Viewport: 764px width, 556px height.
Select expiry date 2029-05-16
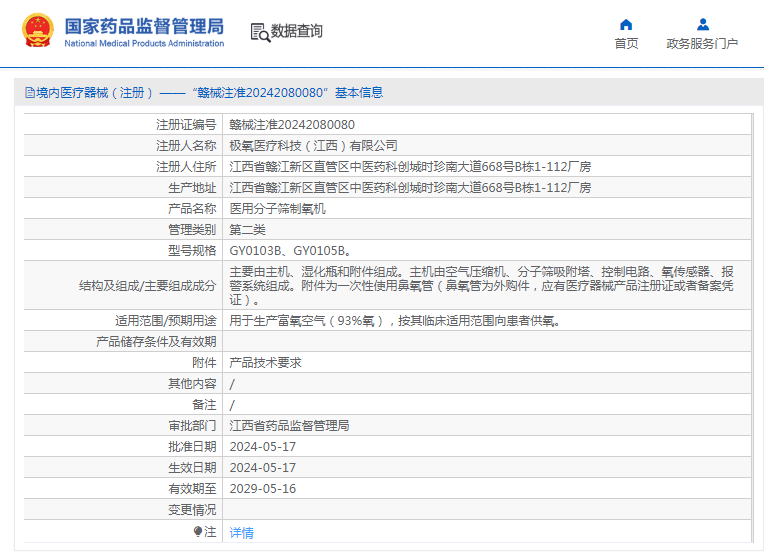click(x=263, y=489)
